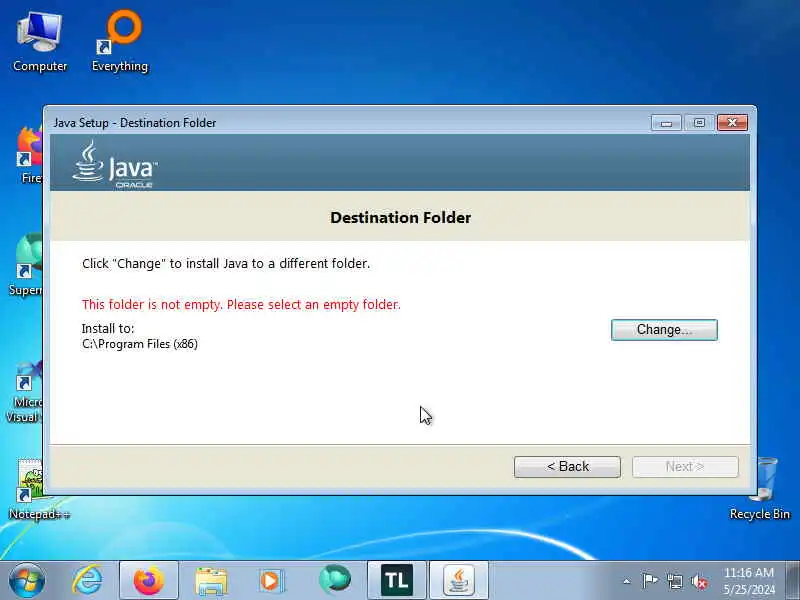Open the Windows Start menu orb

[x=27, y=580]
